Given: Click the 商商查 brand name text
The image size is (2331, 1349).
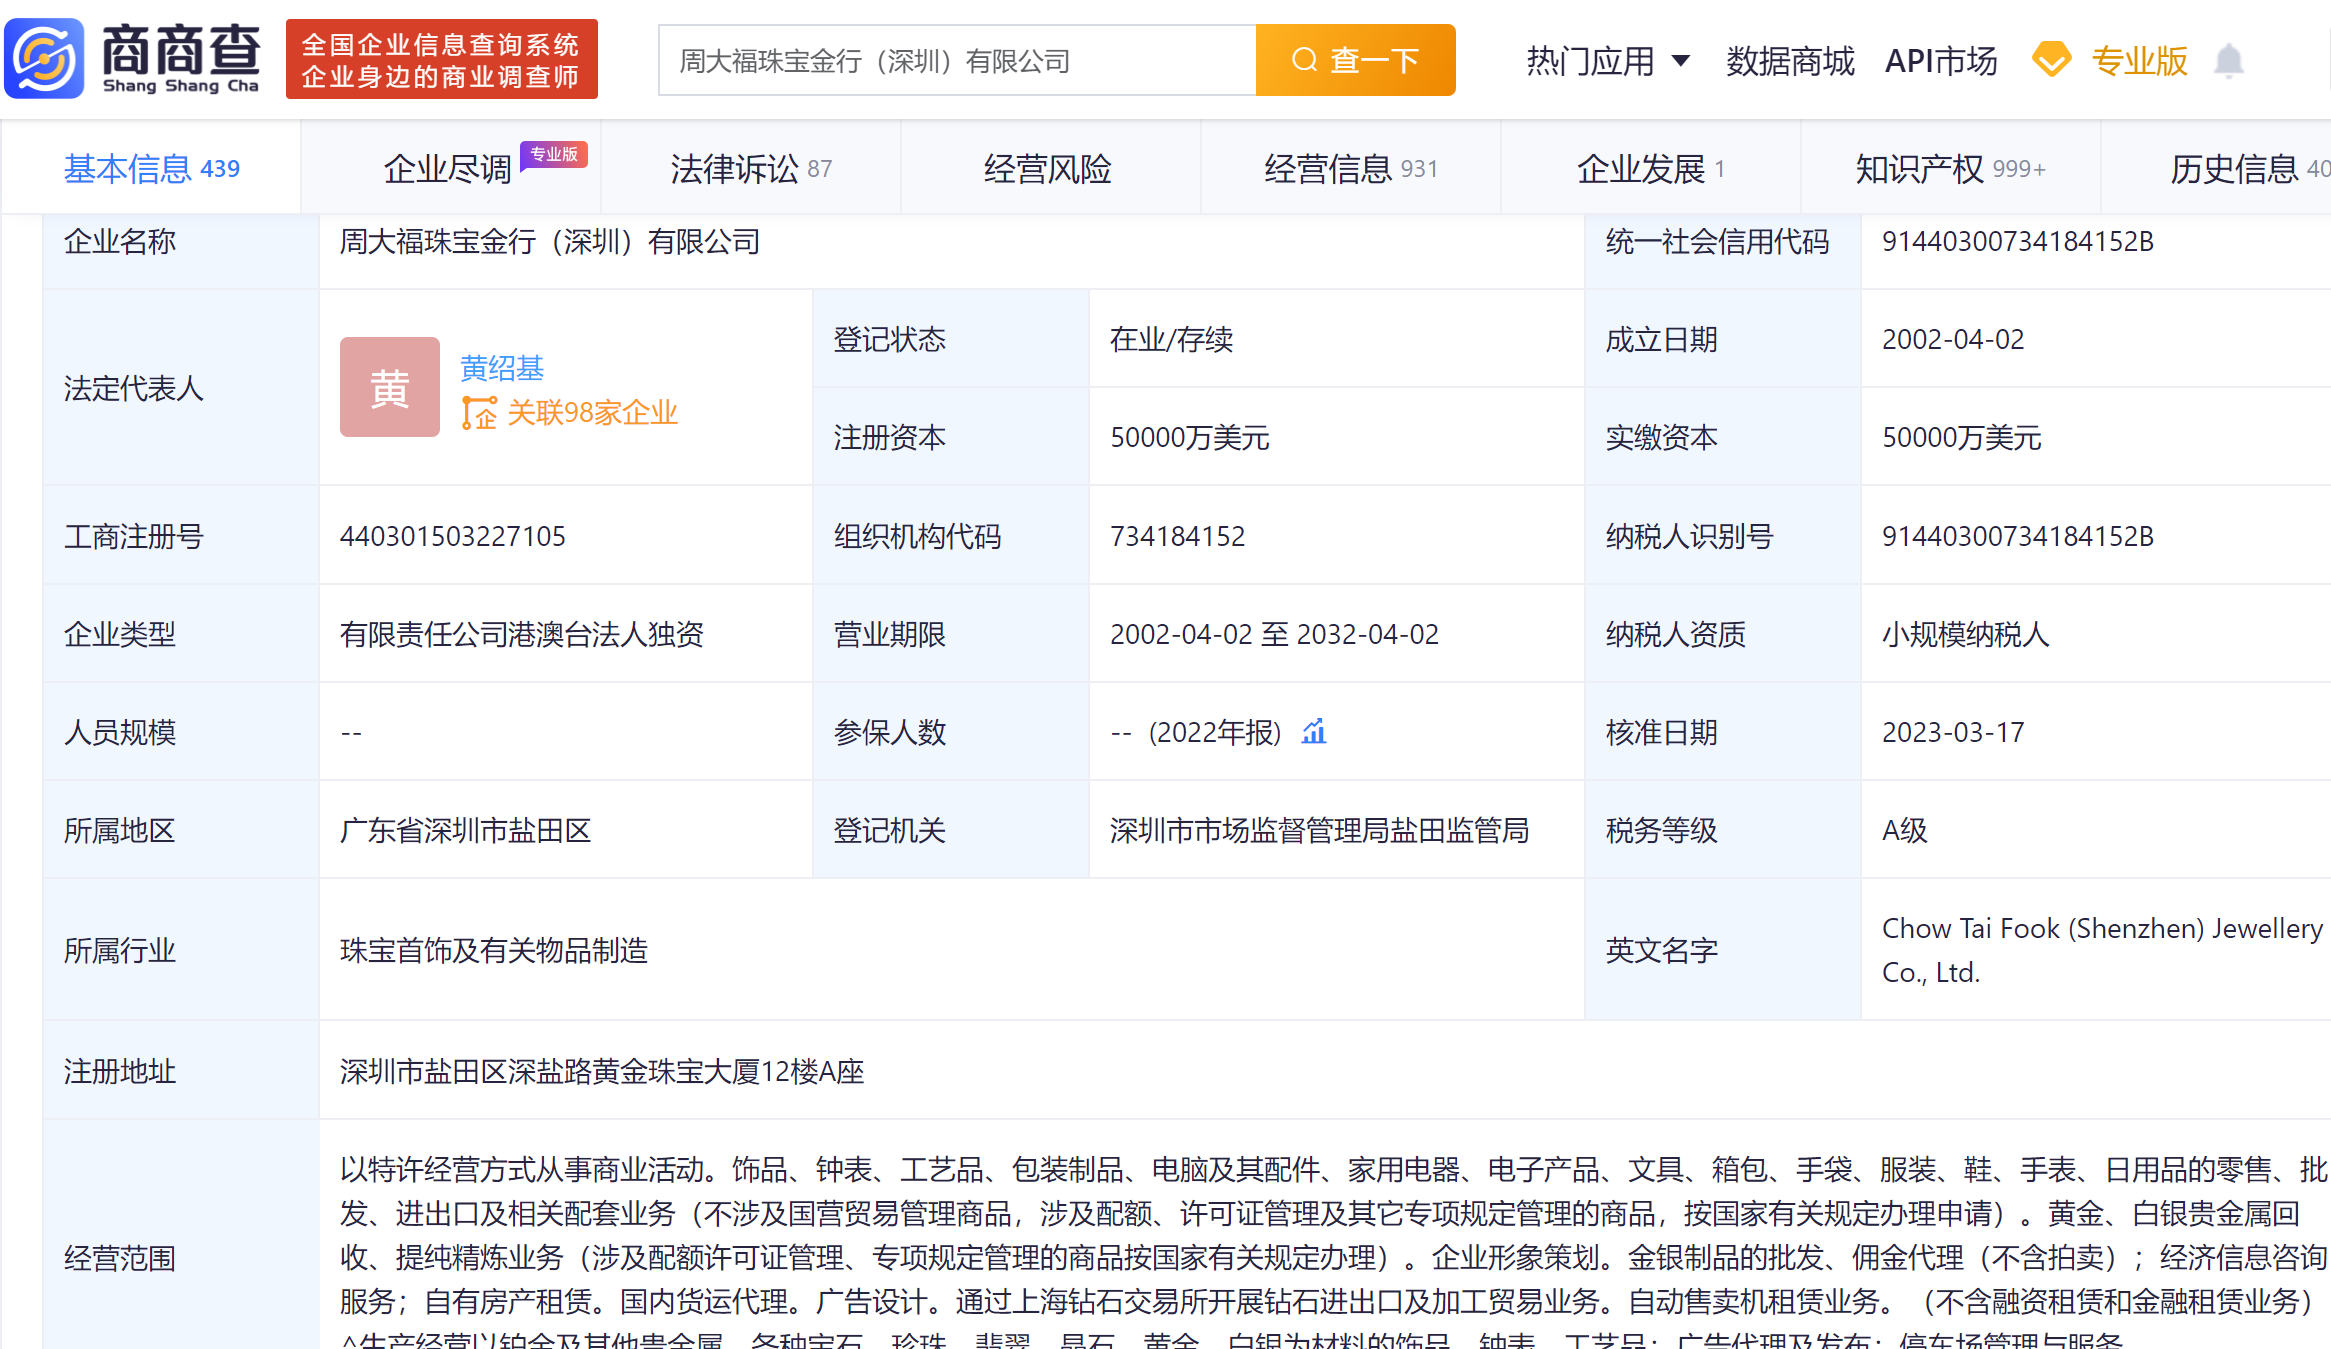Looking at the screenshot, I should [x=181, y=50].
